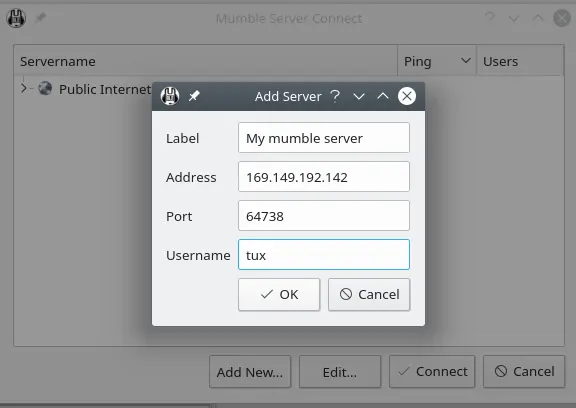Click the Mumble icon in Add Server title bar
576x408 pixels.
pos(170,96)
